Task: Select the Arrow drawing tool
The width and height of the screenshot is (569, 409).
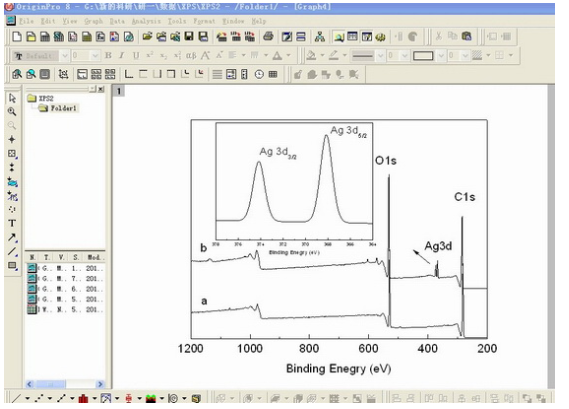Action: pos(12,238)
